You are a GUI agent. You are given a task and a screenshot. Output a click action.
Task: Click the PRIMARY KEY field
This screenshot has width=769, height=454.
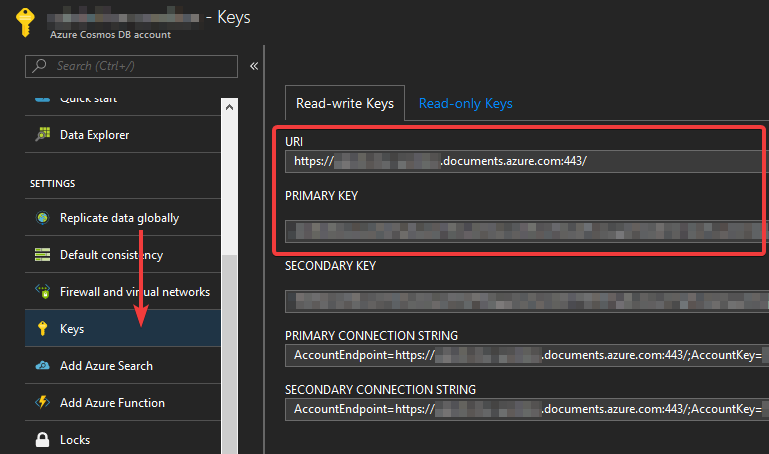coord(527,231)
